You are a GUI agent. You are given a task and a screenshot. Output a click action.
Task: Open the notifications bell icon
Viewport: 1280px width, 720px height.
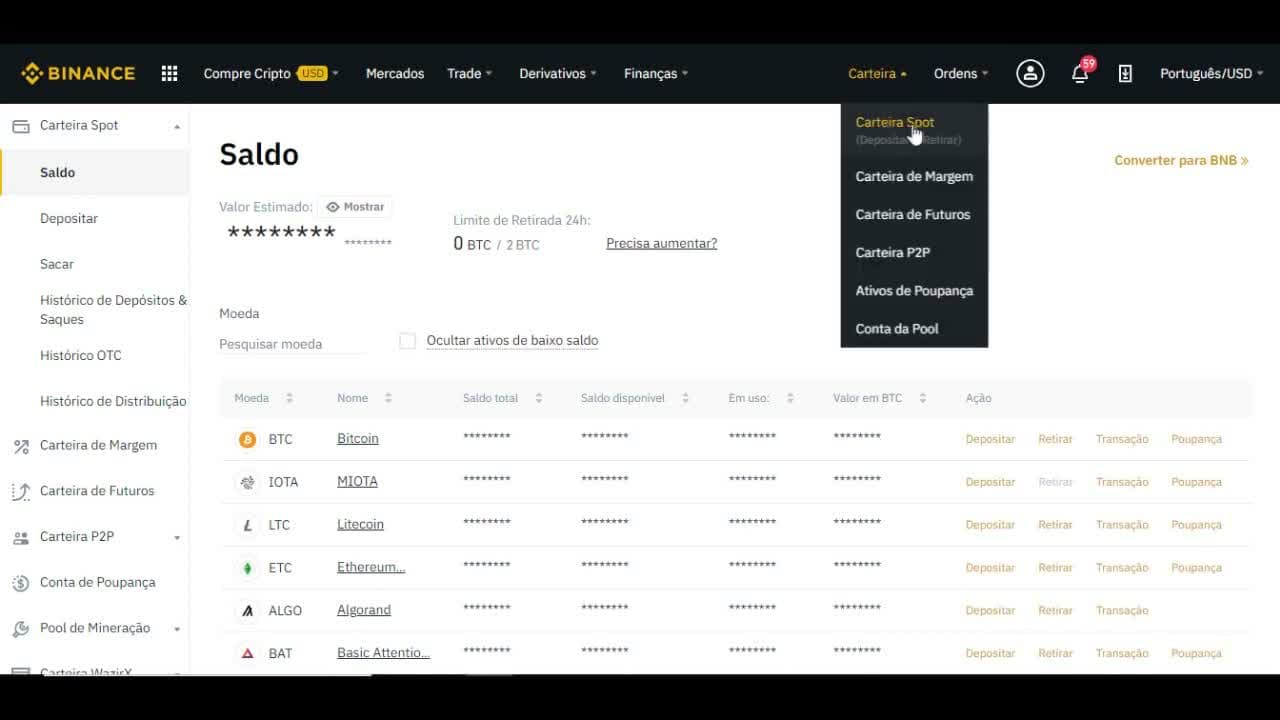tap(1080, 74)
